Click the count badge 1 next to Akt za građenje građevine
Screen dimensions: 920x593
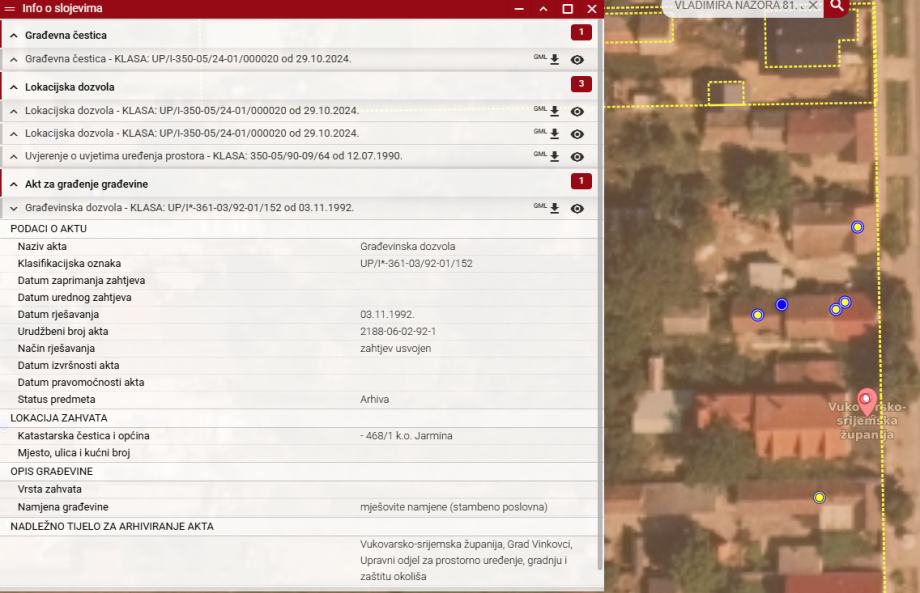(x=581, y=181)
